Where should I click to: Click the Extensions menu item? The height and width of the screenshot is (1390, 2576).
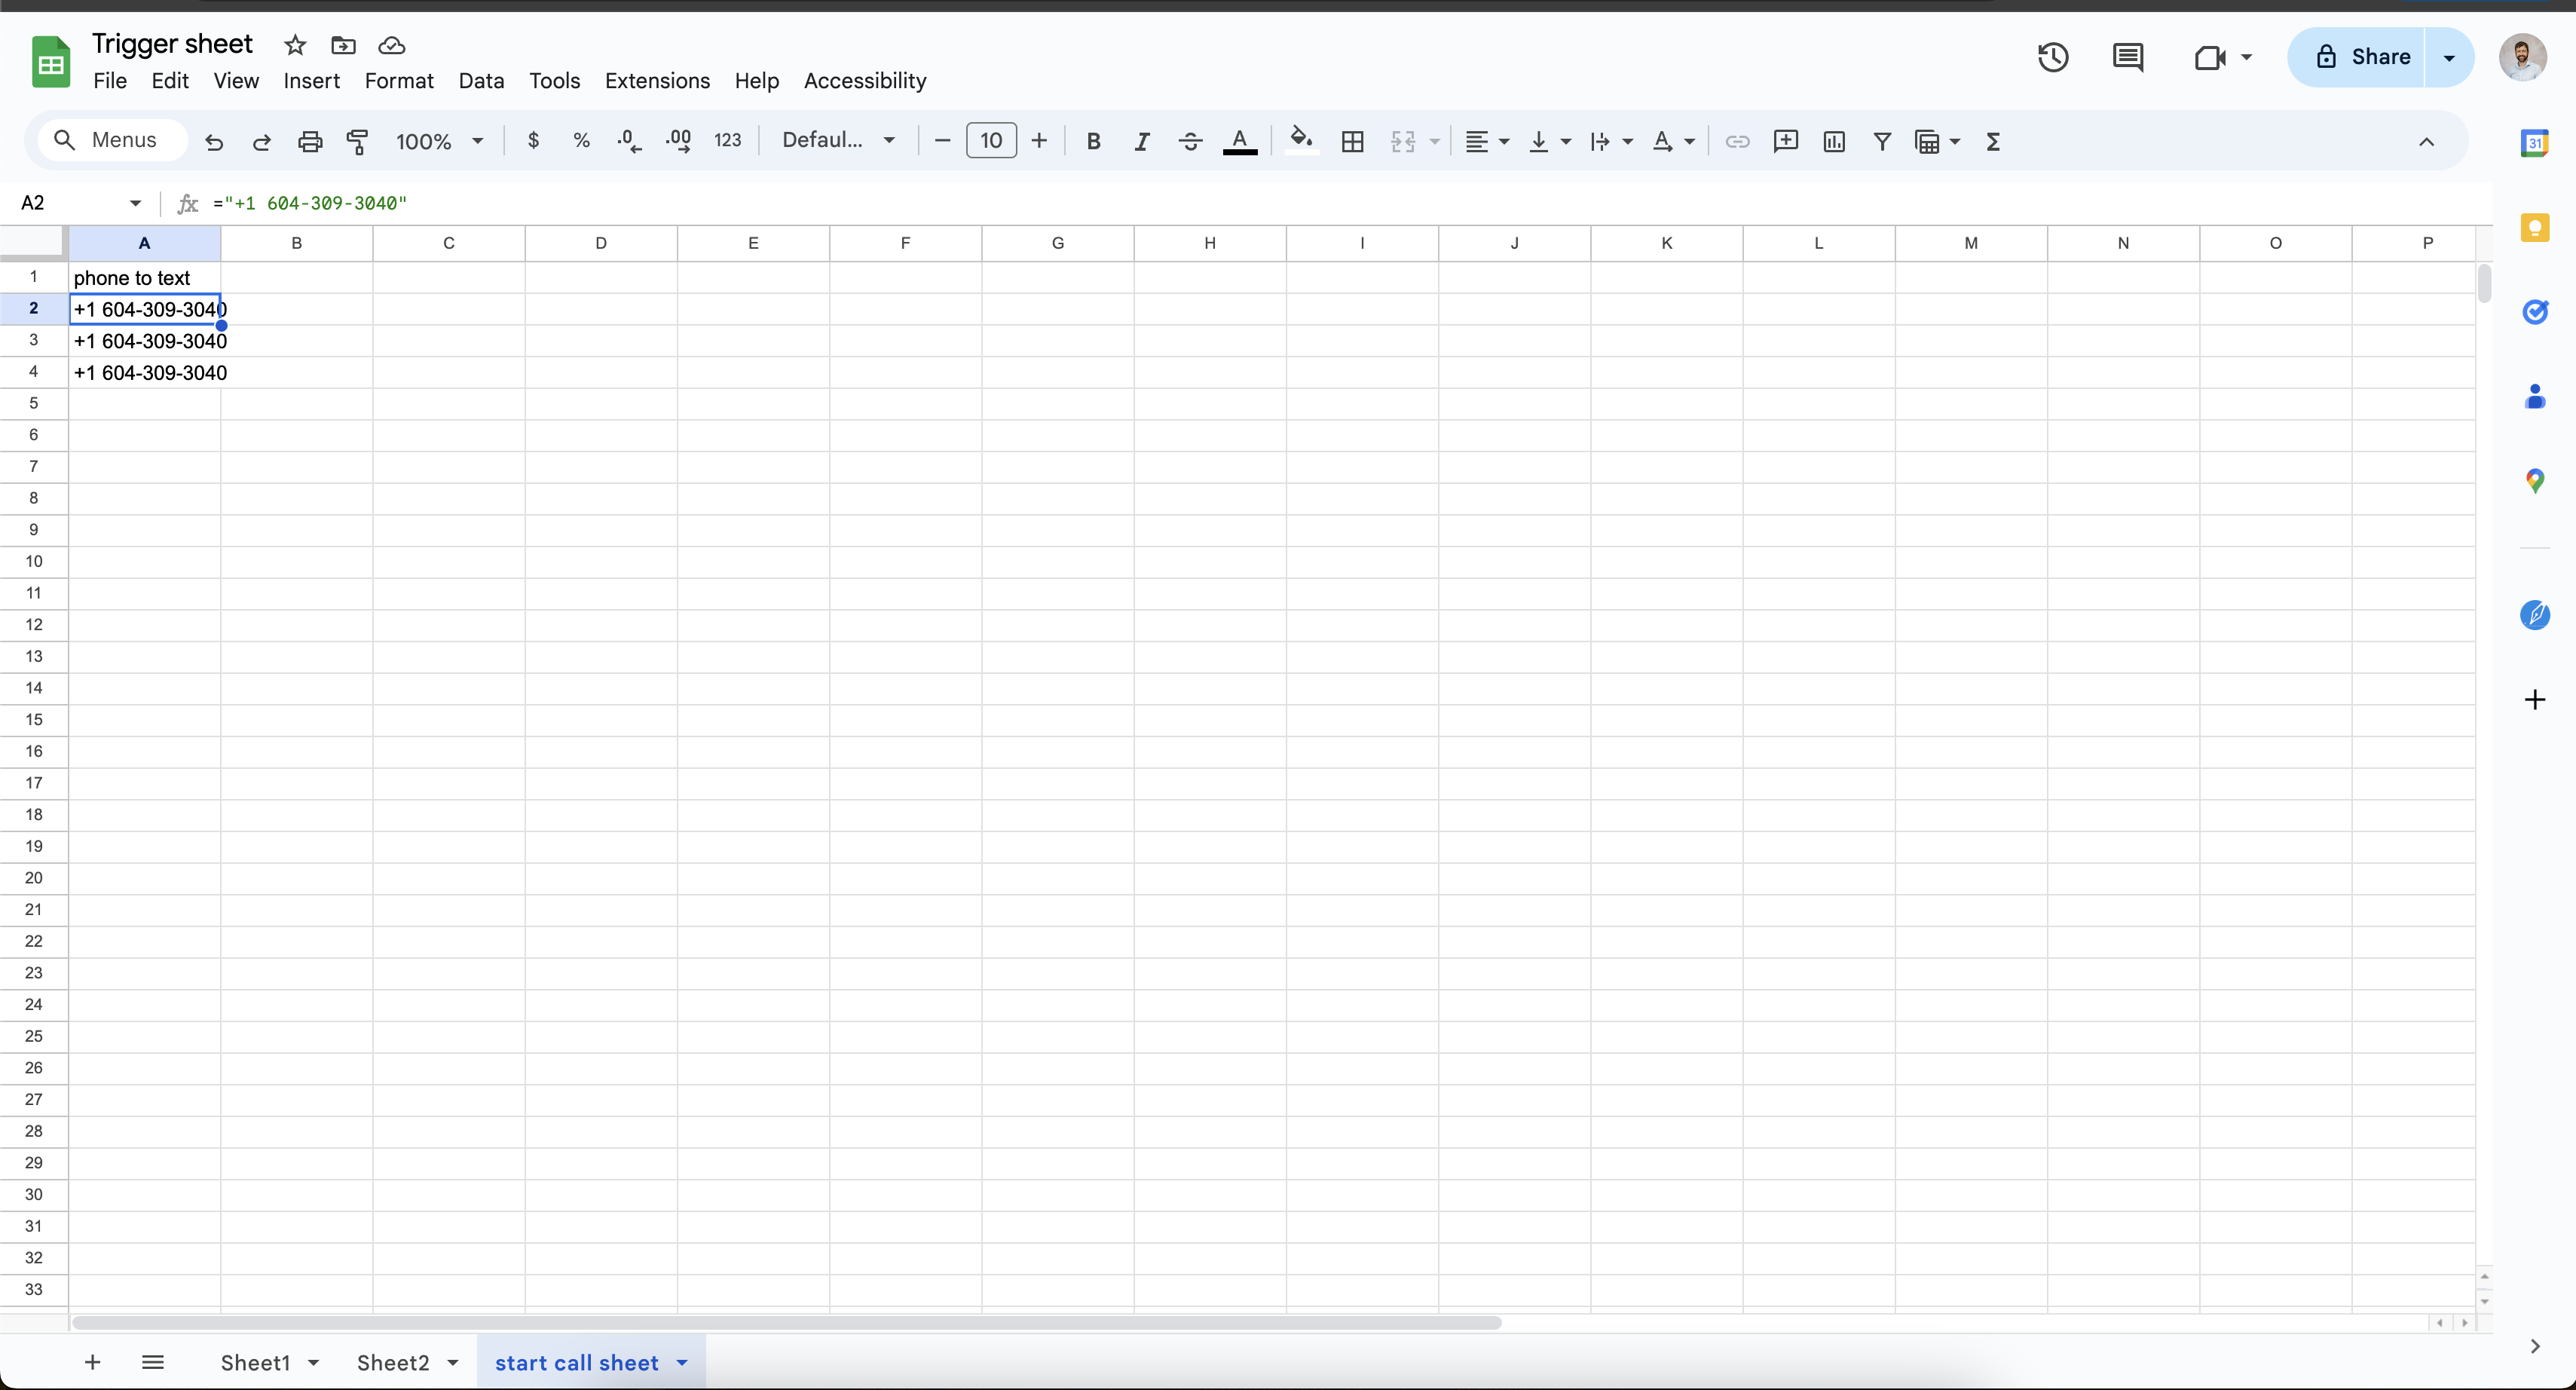[657, 81]
